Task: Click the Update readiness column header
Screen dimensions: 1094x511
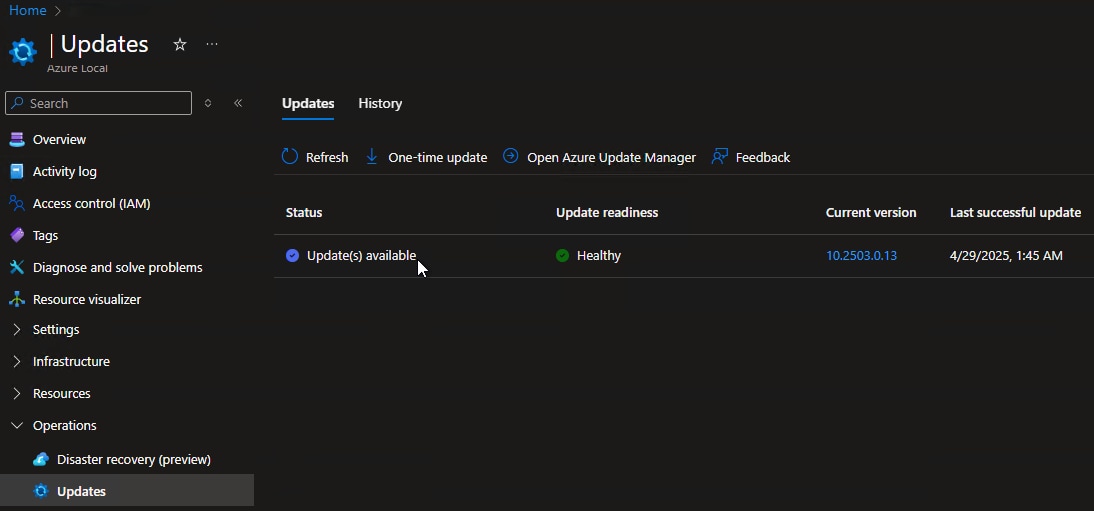Action: (x=607, y=212)
